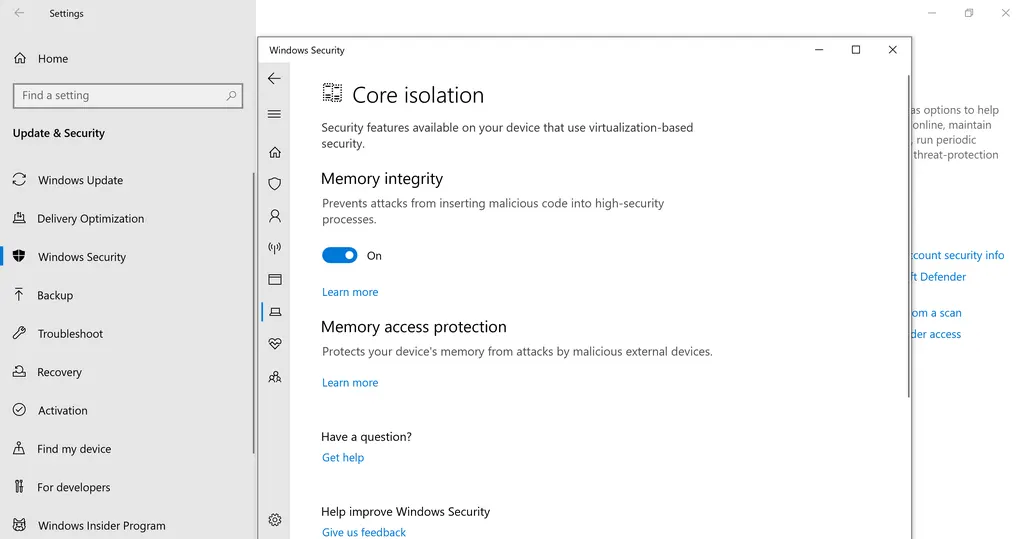The image size is (1024, 539).
Task: Click the Core isolation chip icon
Action: click(332, 93)
